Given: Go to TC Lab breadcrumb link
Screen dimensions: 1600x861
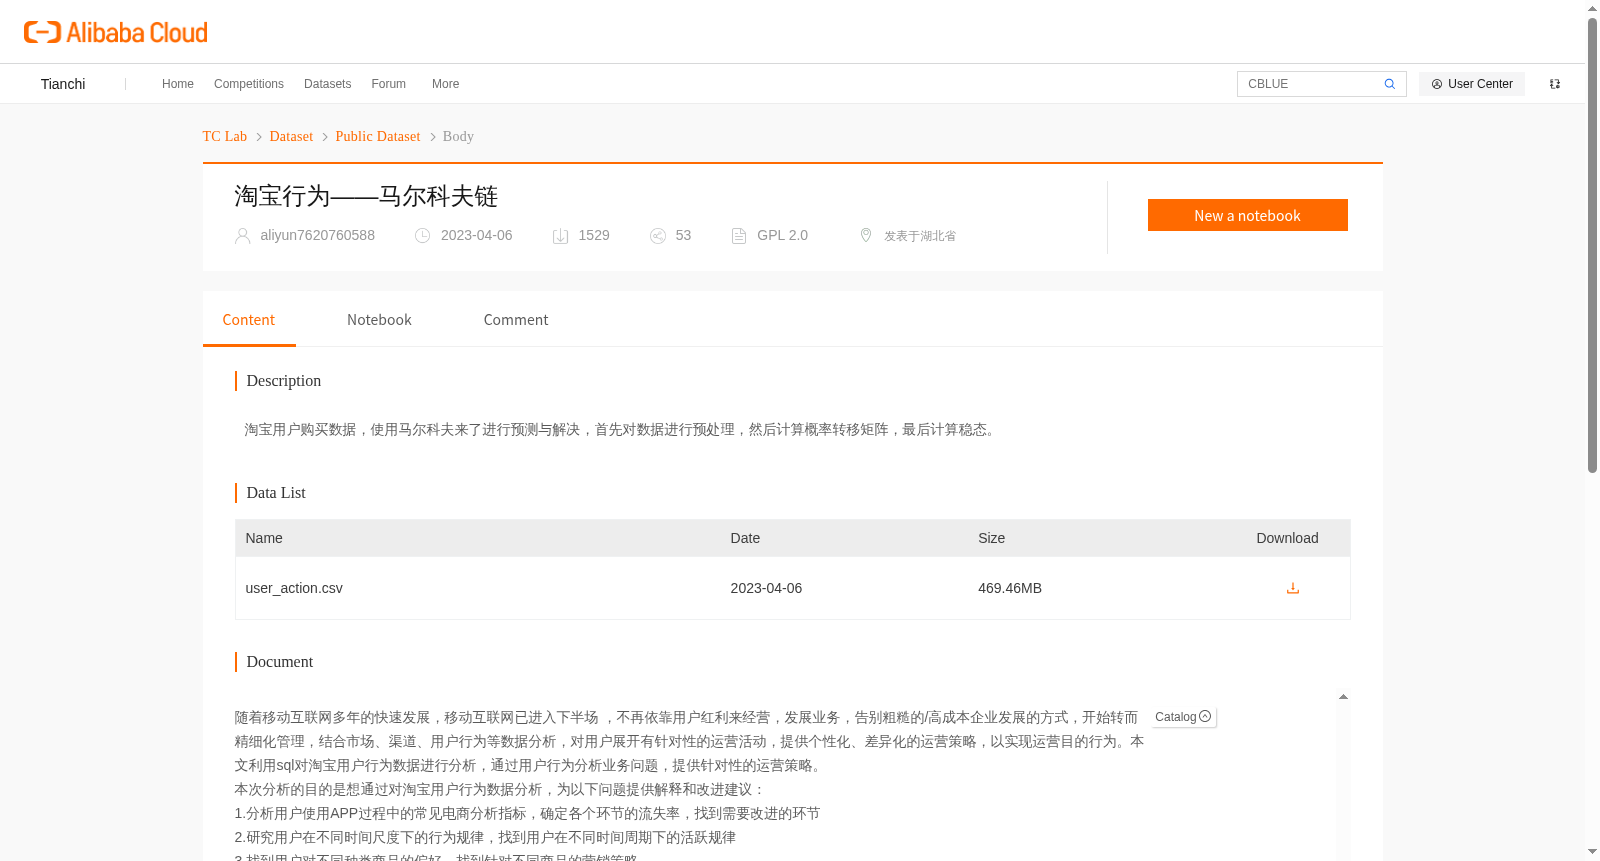Looking at the screenshot, I should pyautogui.click(x=225, y=136).
